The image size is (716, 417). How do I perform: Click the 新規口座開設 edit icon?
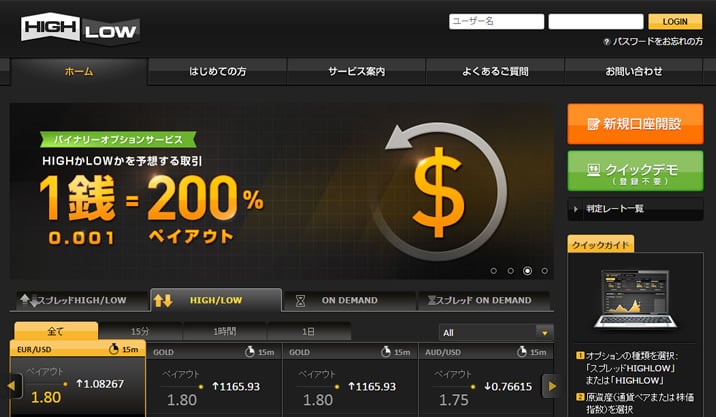[593, 124]
